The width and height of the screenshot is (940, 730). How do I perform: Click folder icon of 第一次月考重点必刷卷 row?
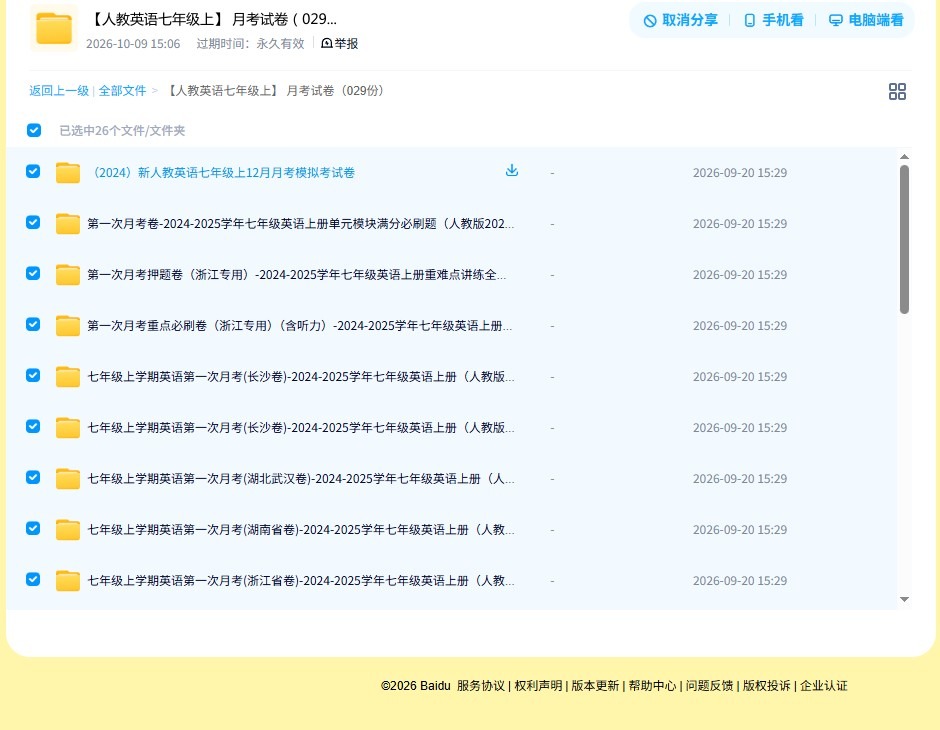pos(68,325)
